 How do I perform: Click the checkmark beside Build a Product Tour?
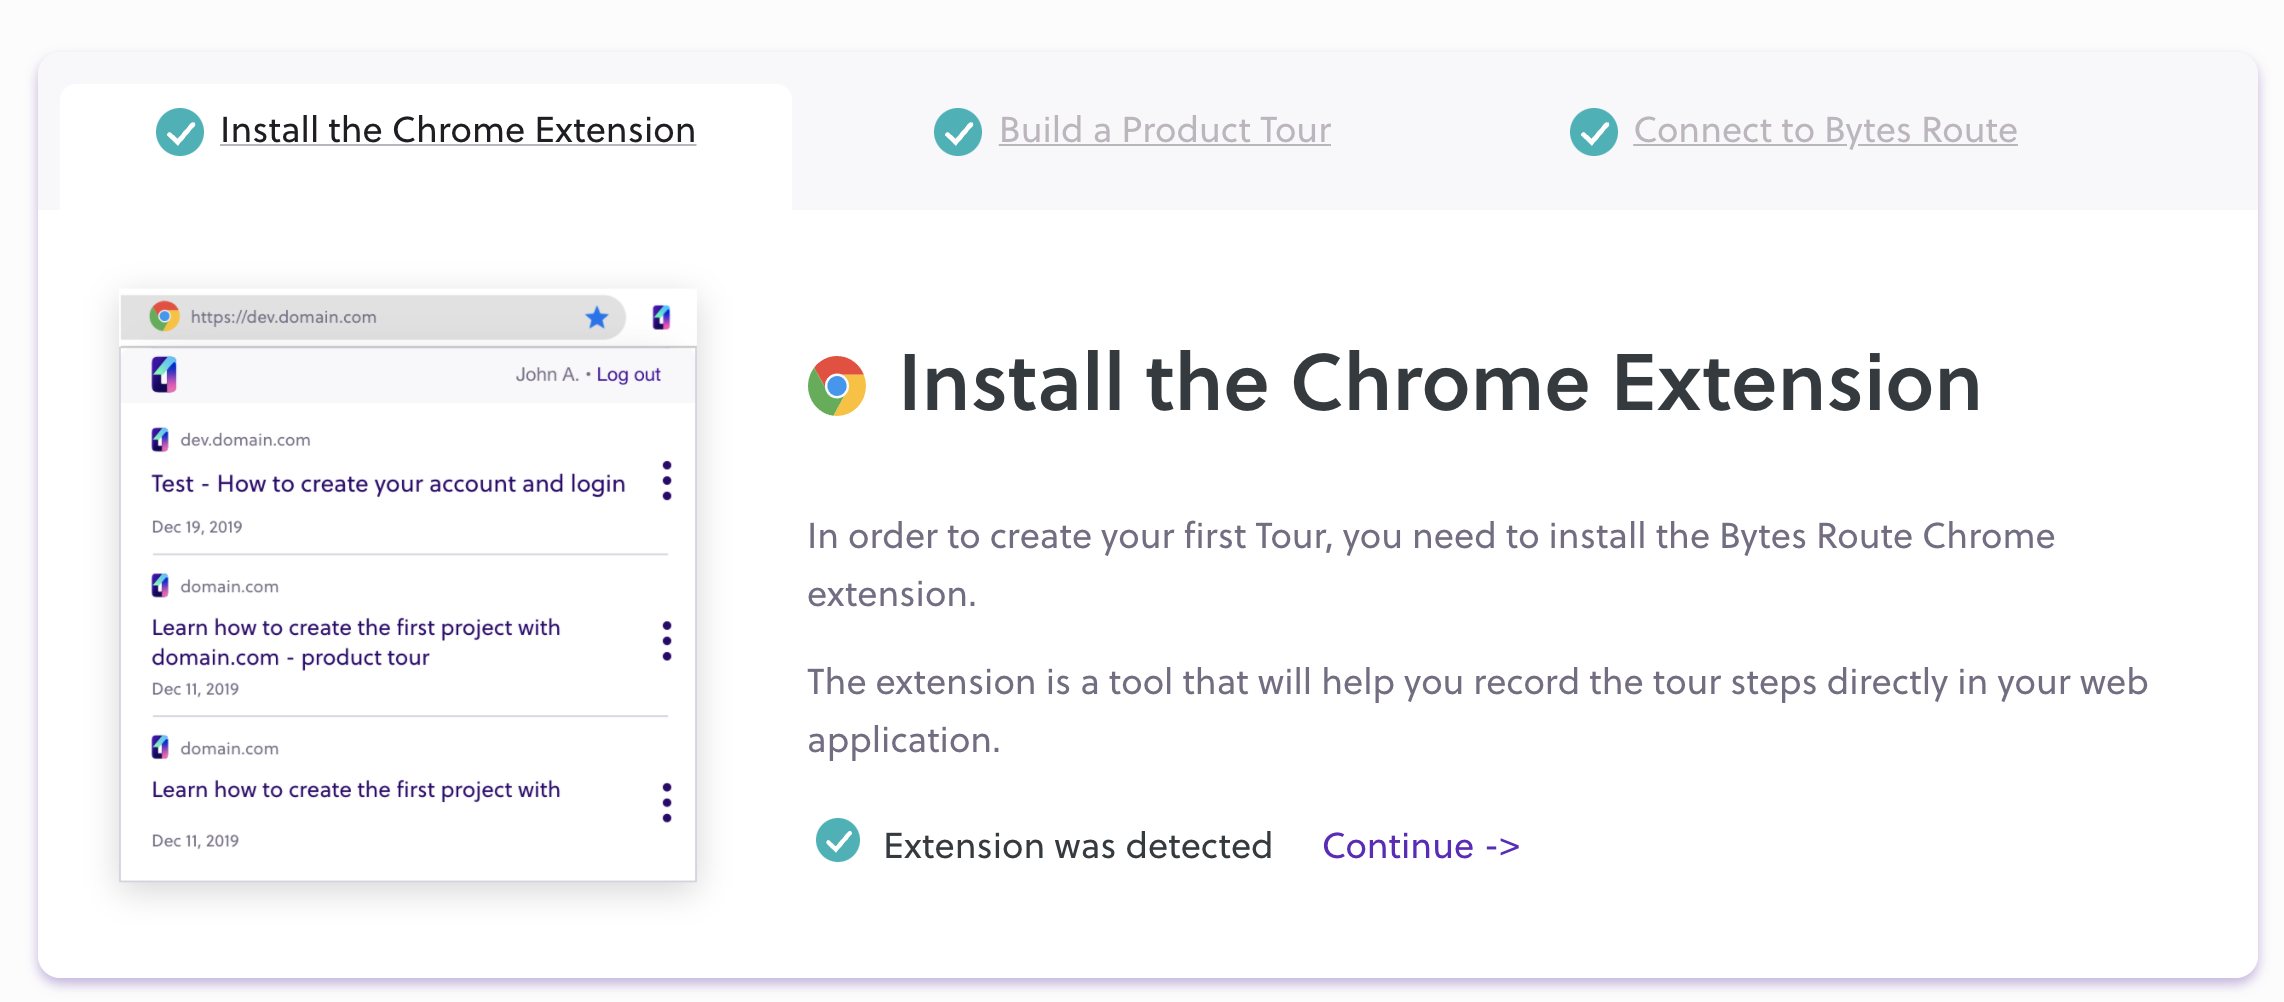958,132
